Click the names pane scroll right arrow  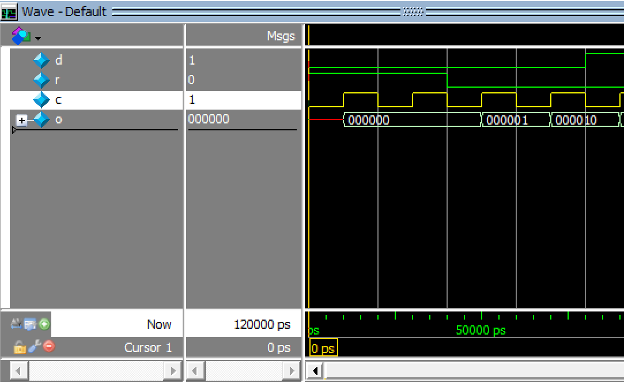pos(173,371)
